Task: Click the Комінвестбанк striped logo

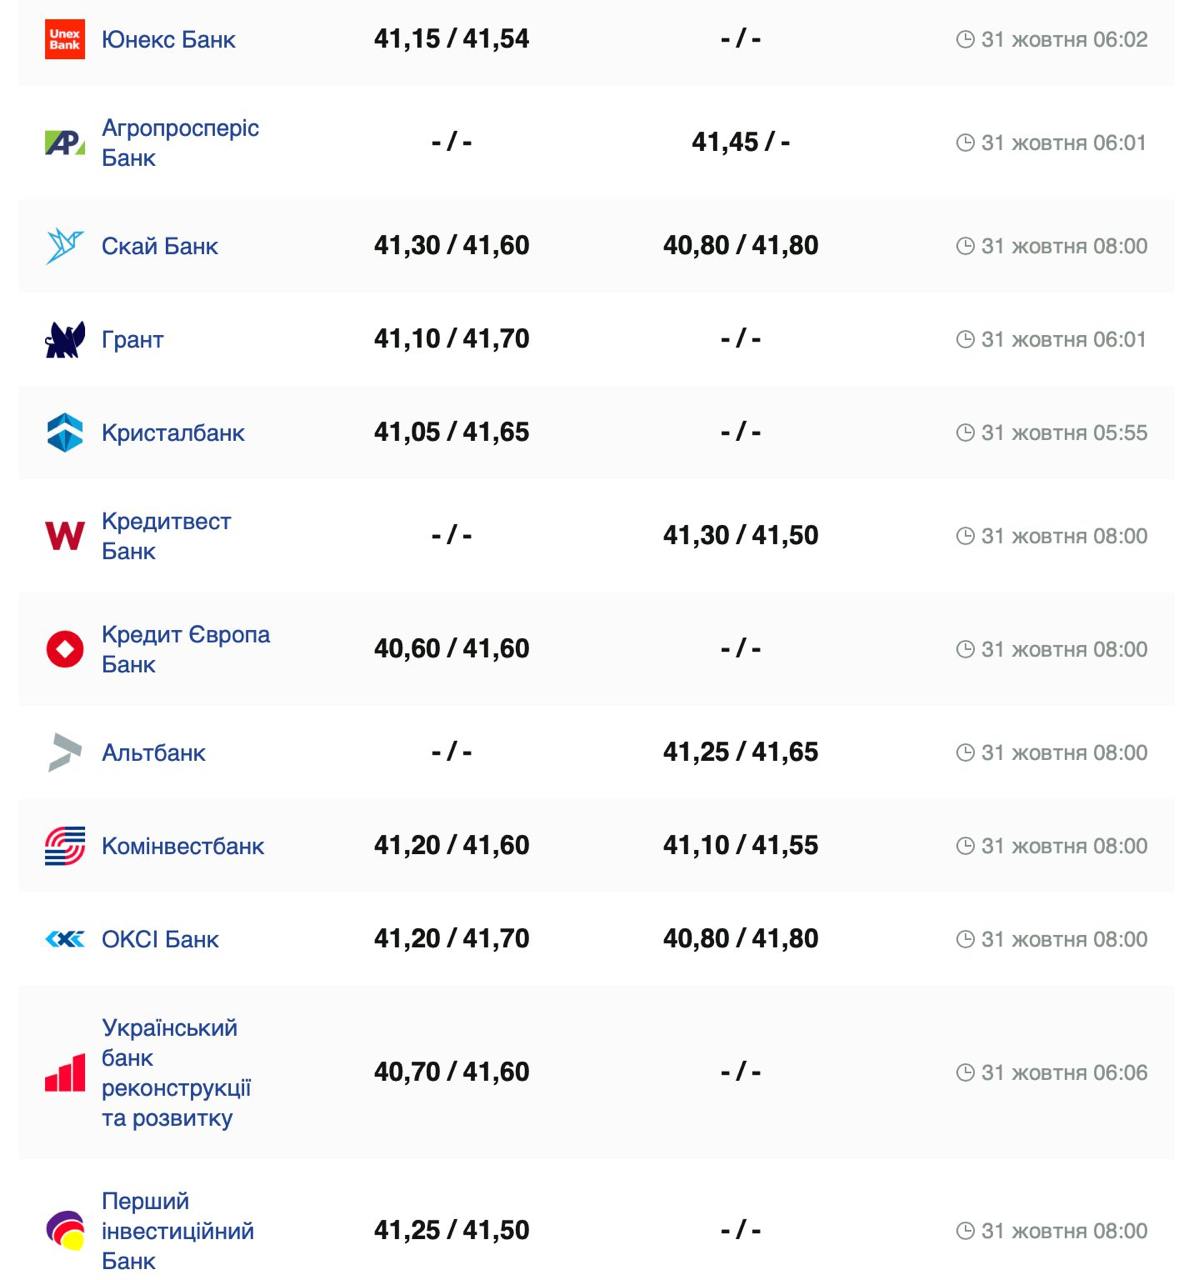Action: pyautogui.click(x=65, y=846)
